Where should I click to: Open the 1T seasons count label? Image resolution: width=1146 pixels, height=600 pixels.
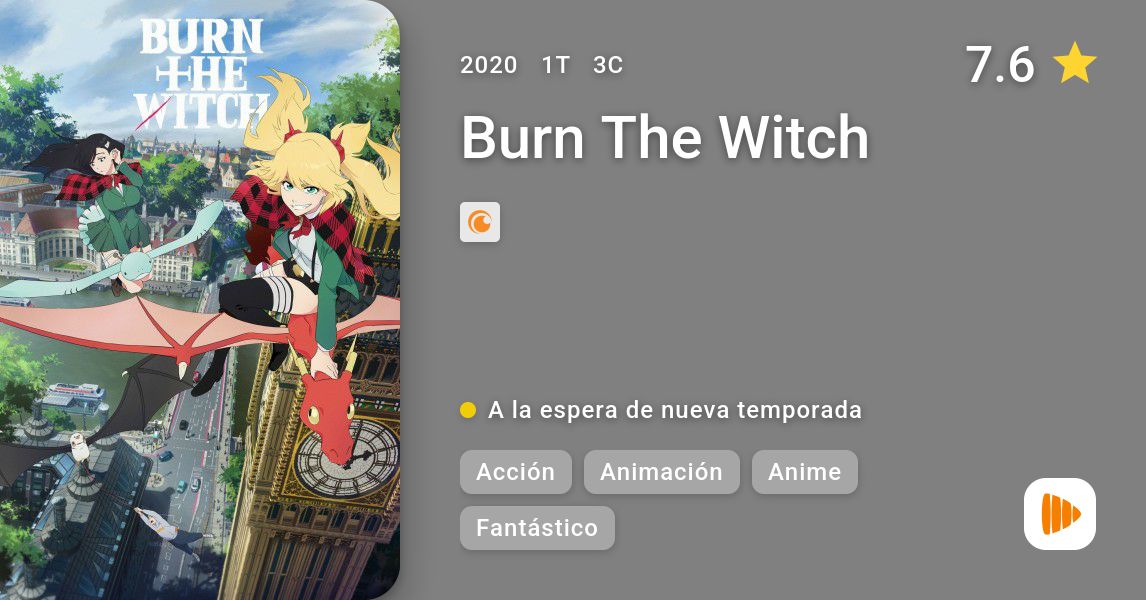tap(555, 65)
